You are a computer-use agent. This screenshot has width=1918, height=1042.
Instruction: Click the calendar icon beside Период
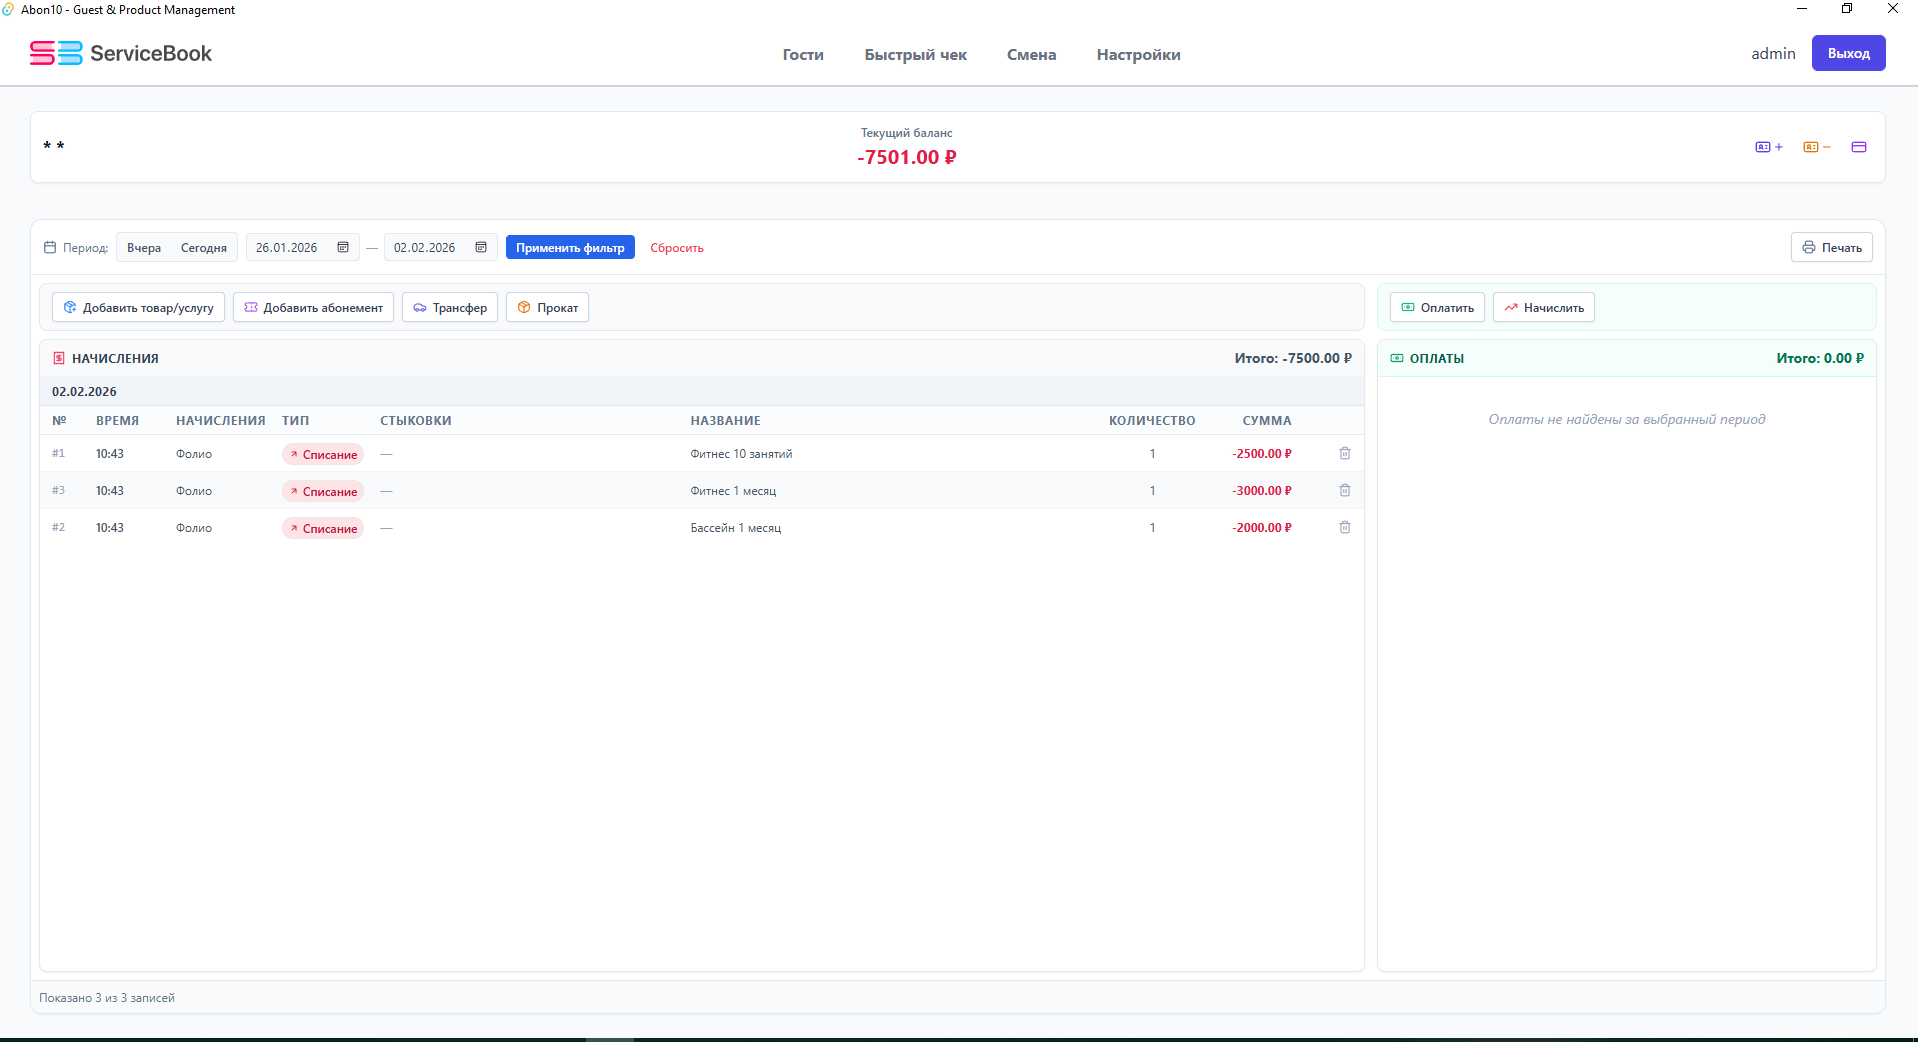point(50,248)
